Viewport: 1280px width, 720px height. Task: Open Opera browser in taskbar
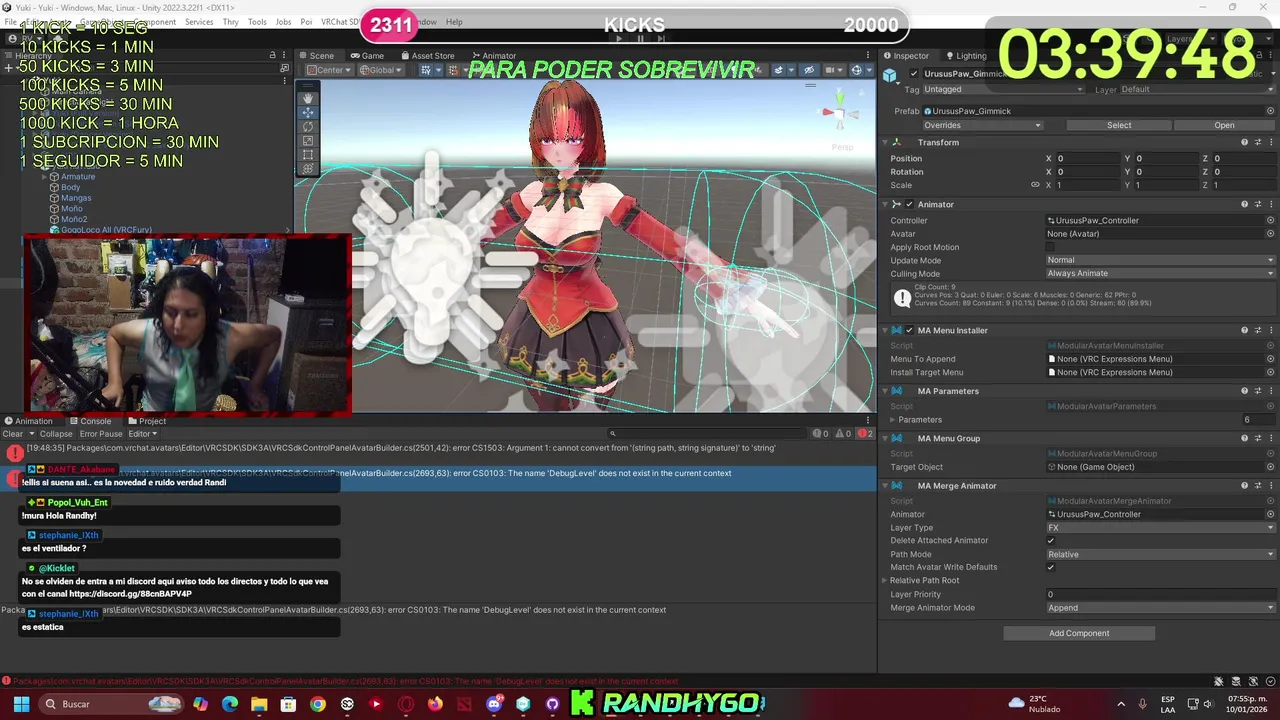tap(405, 704)
